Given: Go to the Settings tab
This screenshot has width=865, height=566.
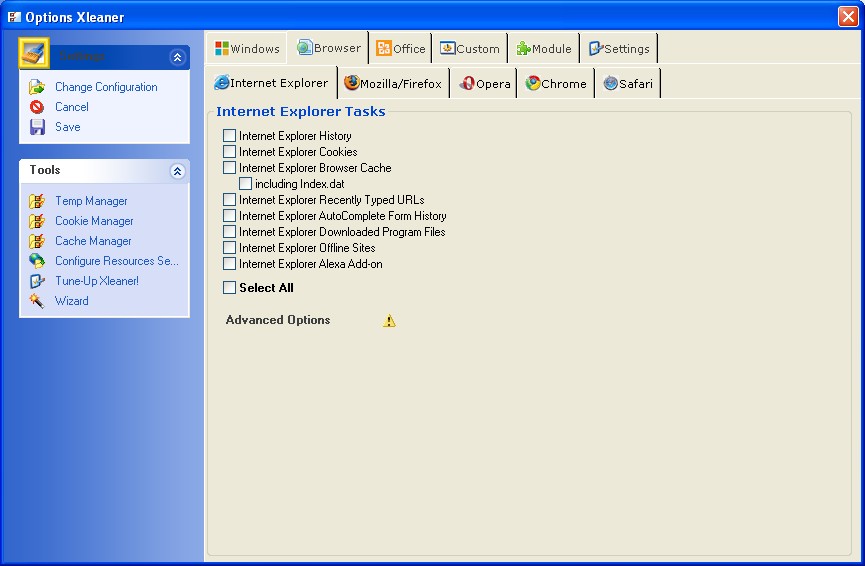Looking at the screenshot, I should pos(619,49).
